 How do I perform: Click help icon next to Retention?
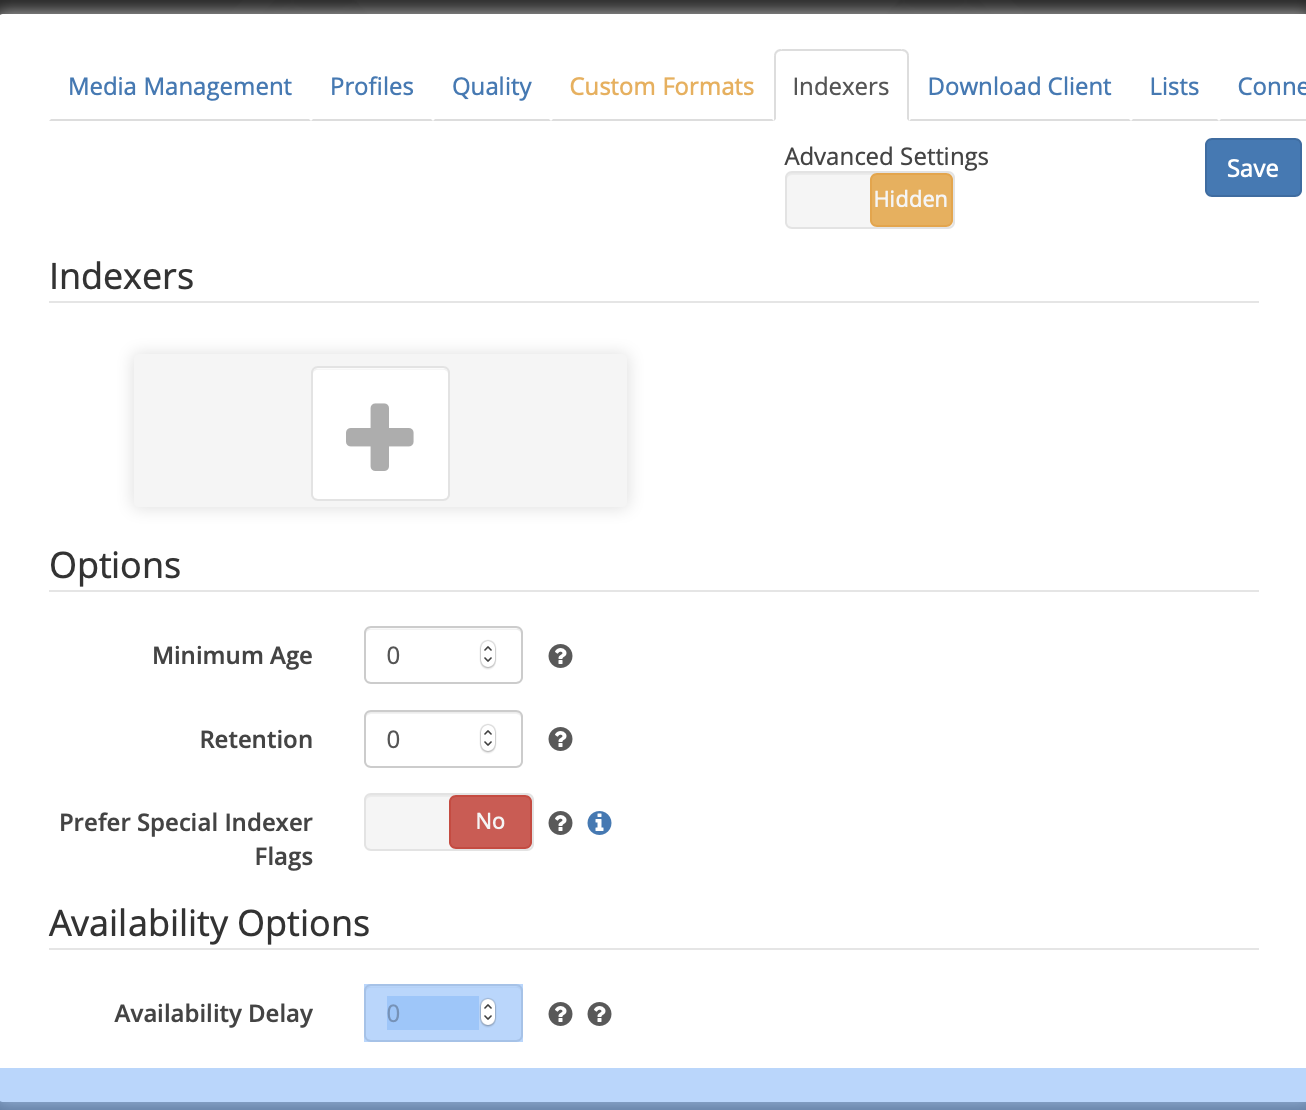click(x=560, y=739)
